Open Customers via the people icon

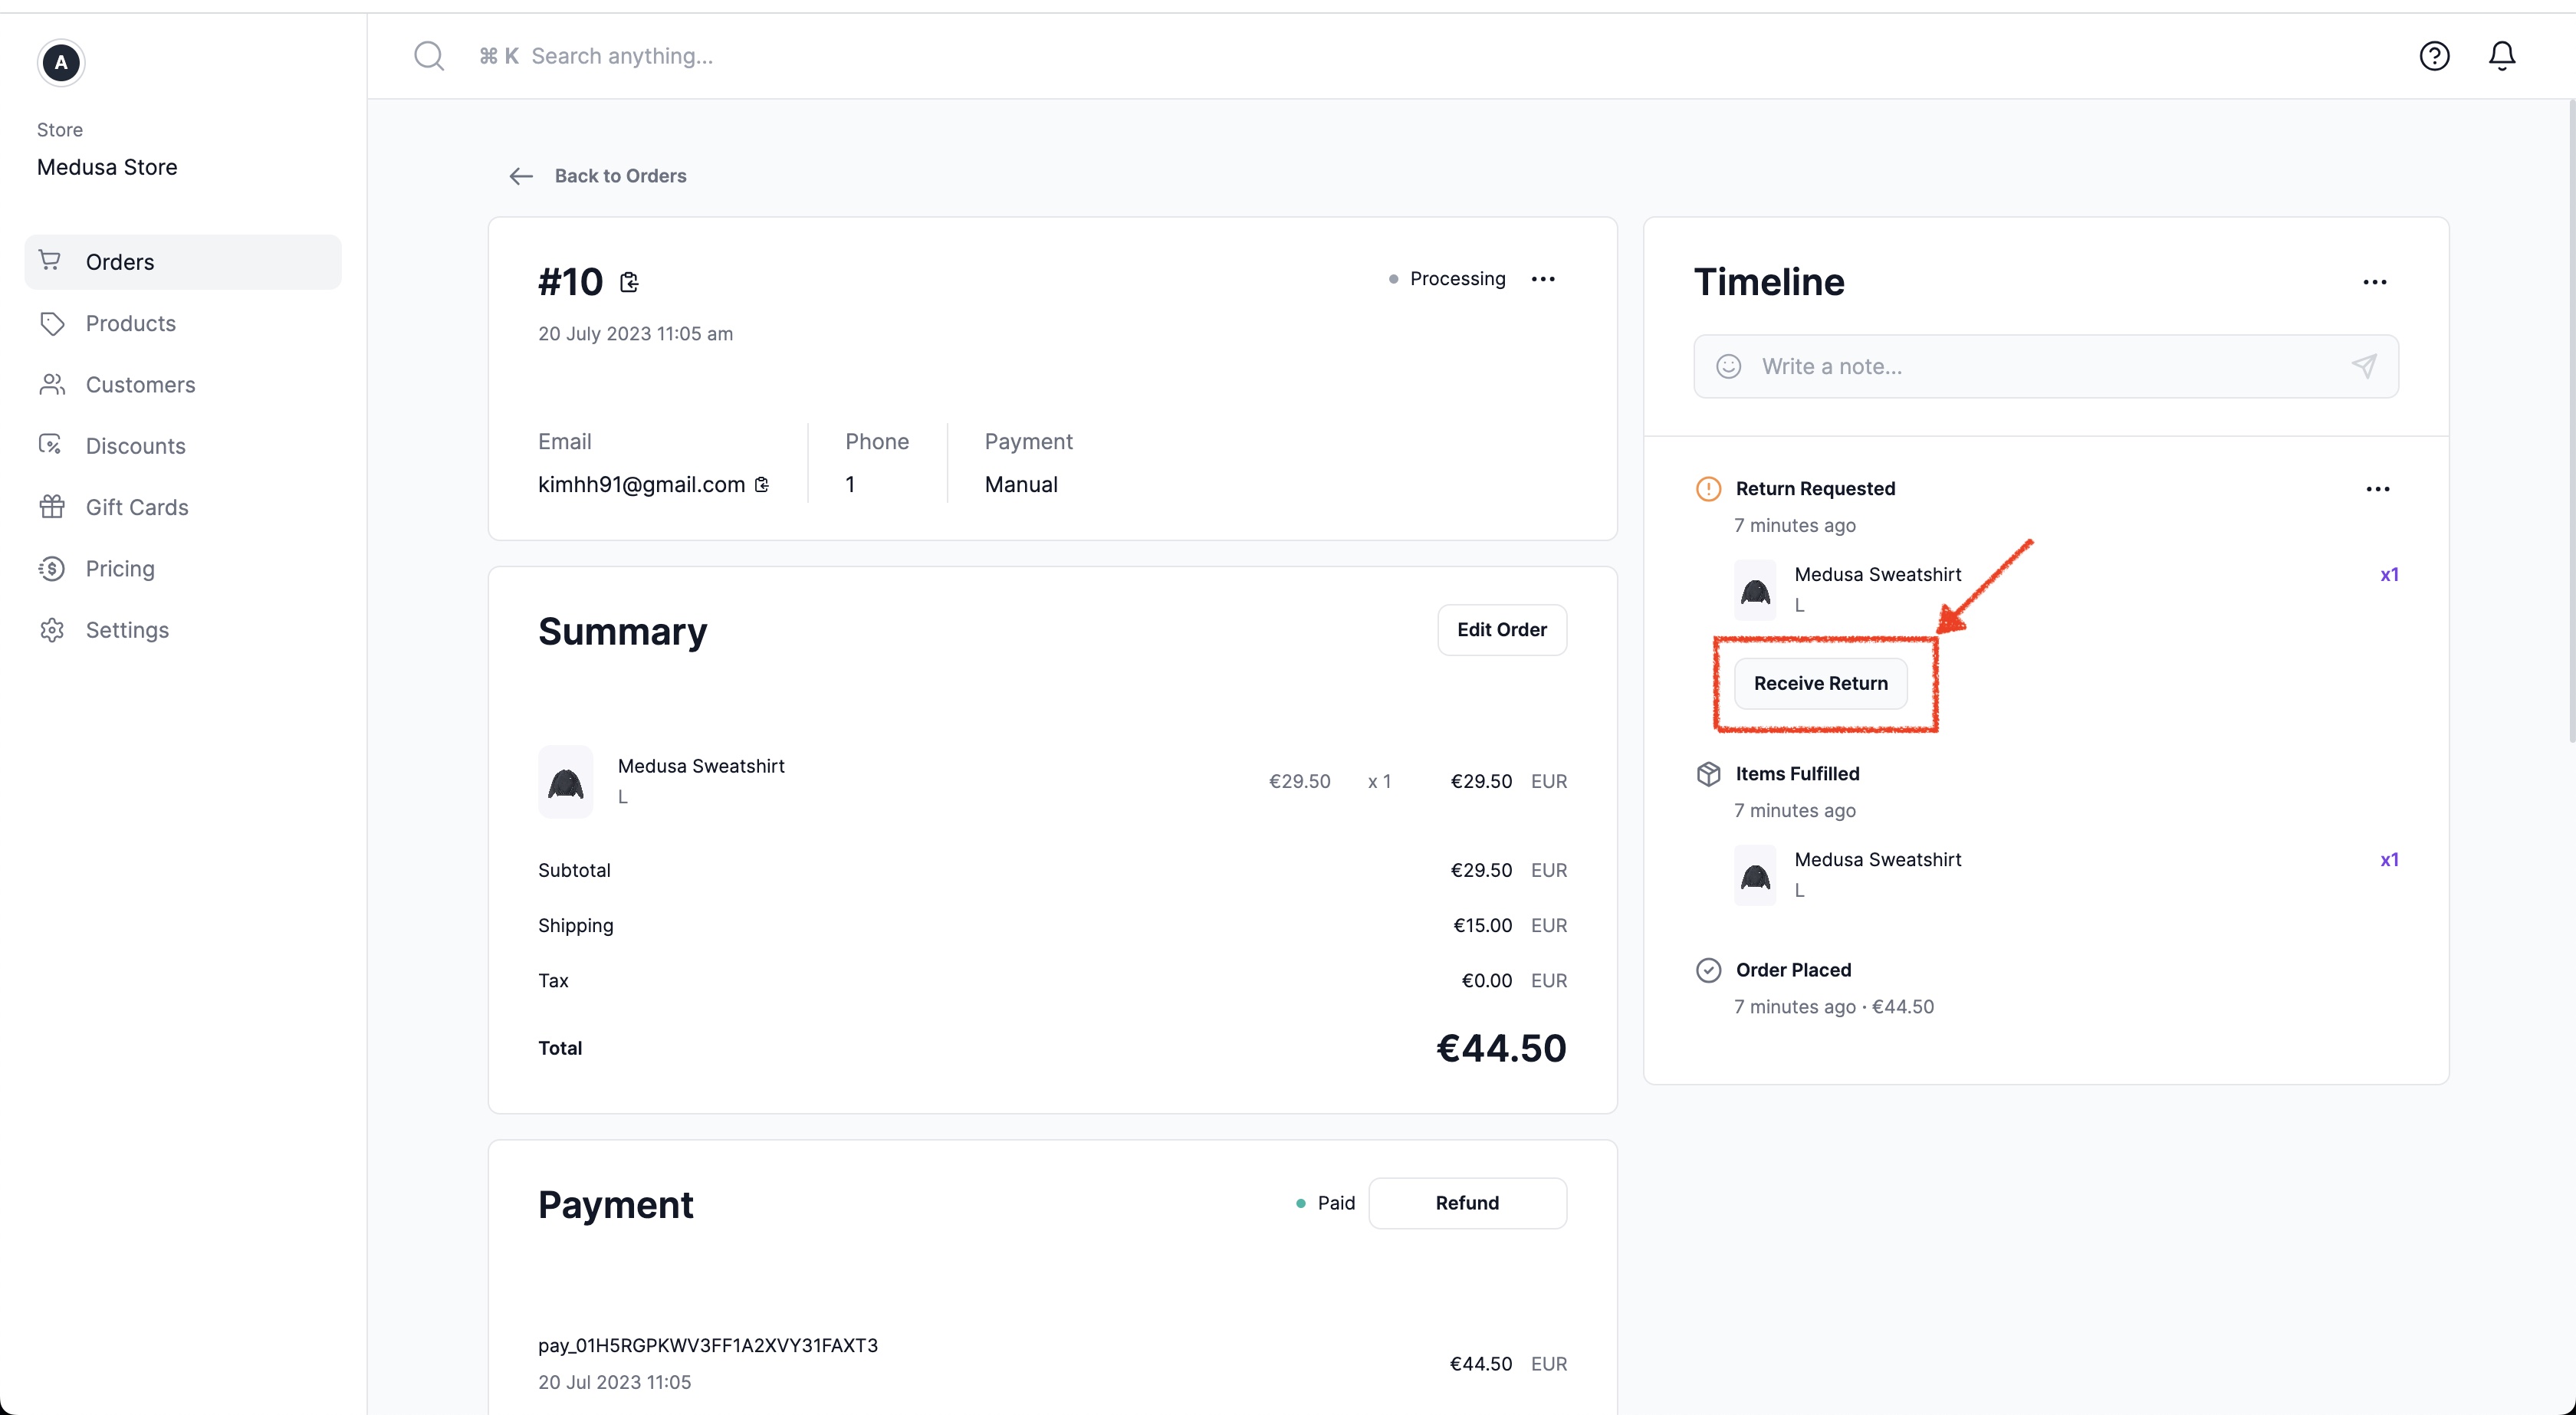click(52, 384)
